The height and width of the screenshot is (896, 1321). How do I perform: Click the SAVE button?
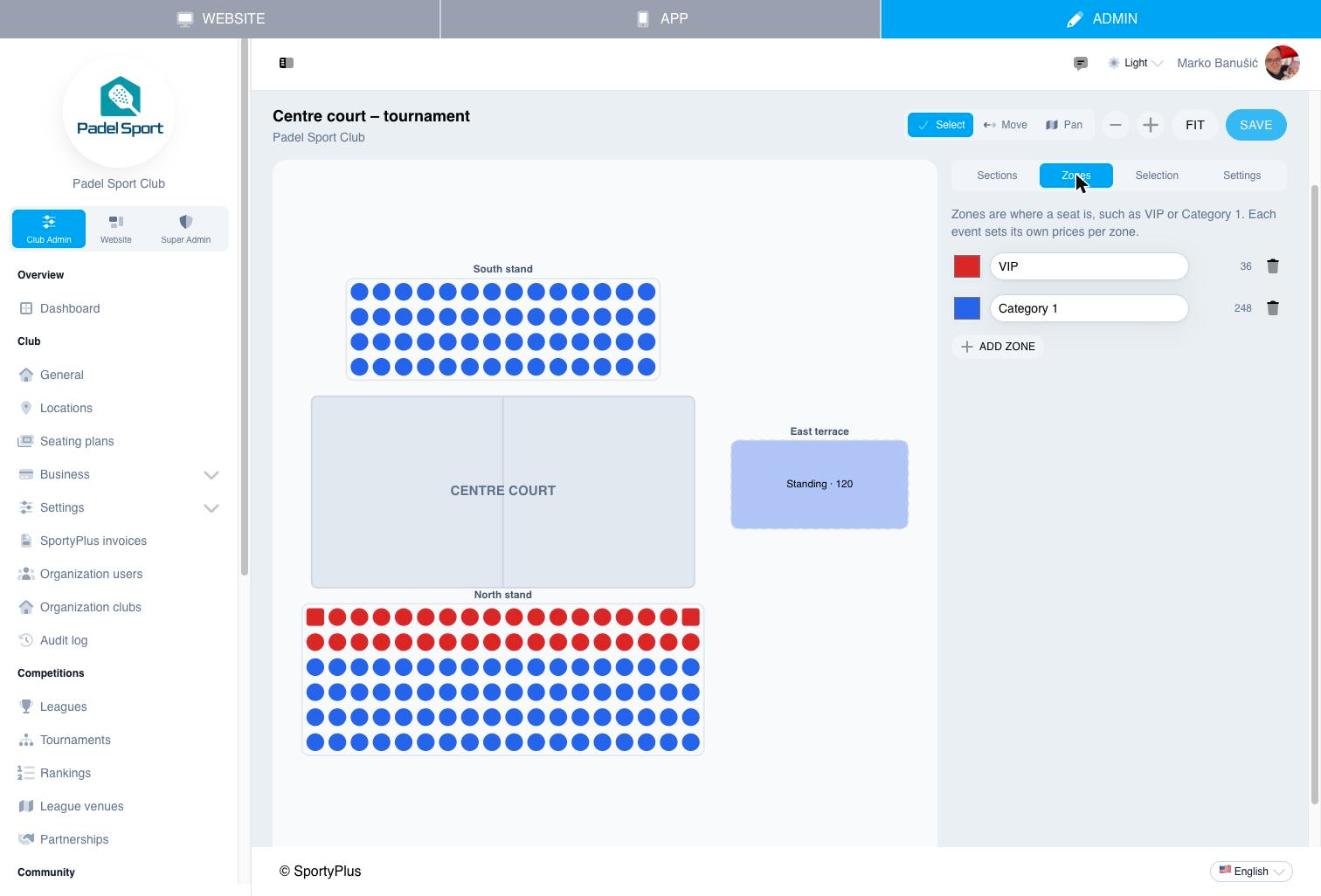tap(1256, 125)
